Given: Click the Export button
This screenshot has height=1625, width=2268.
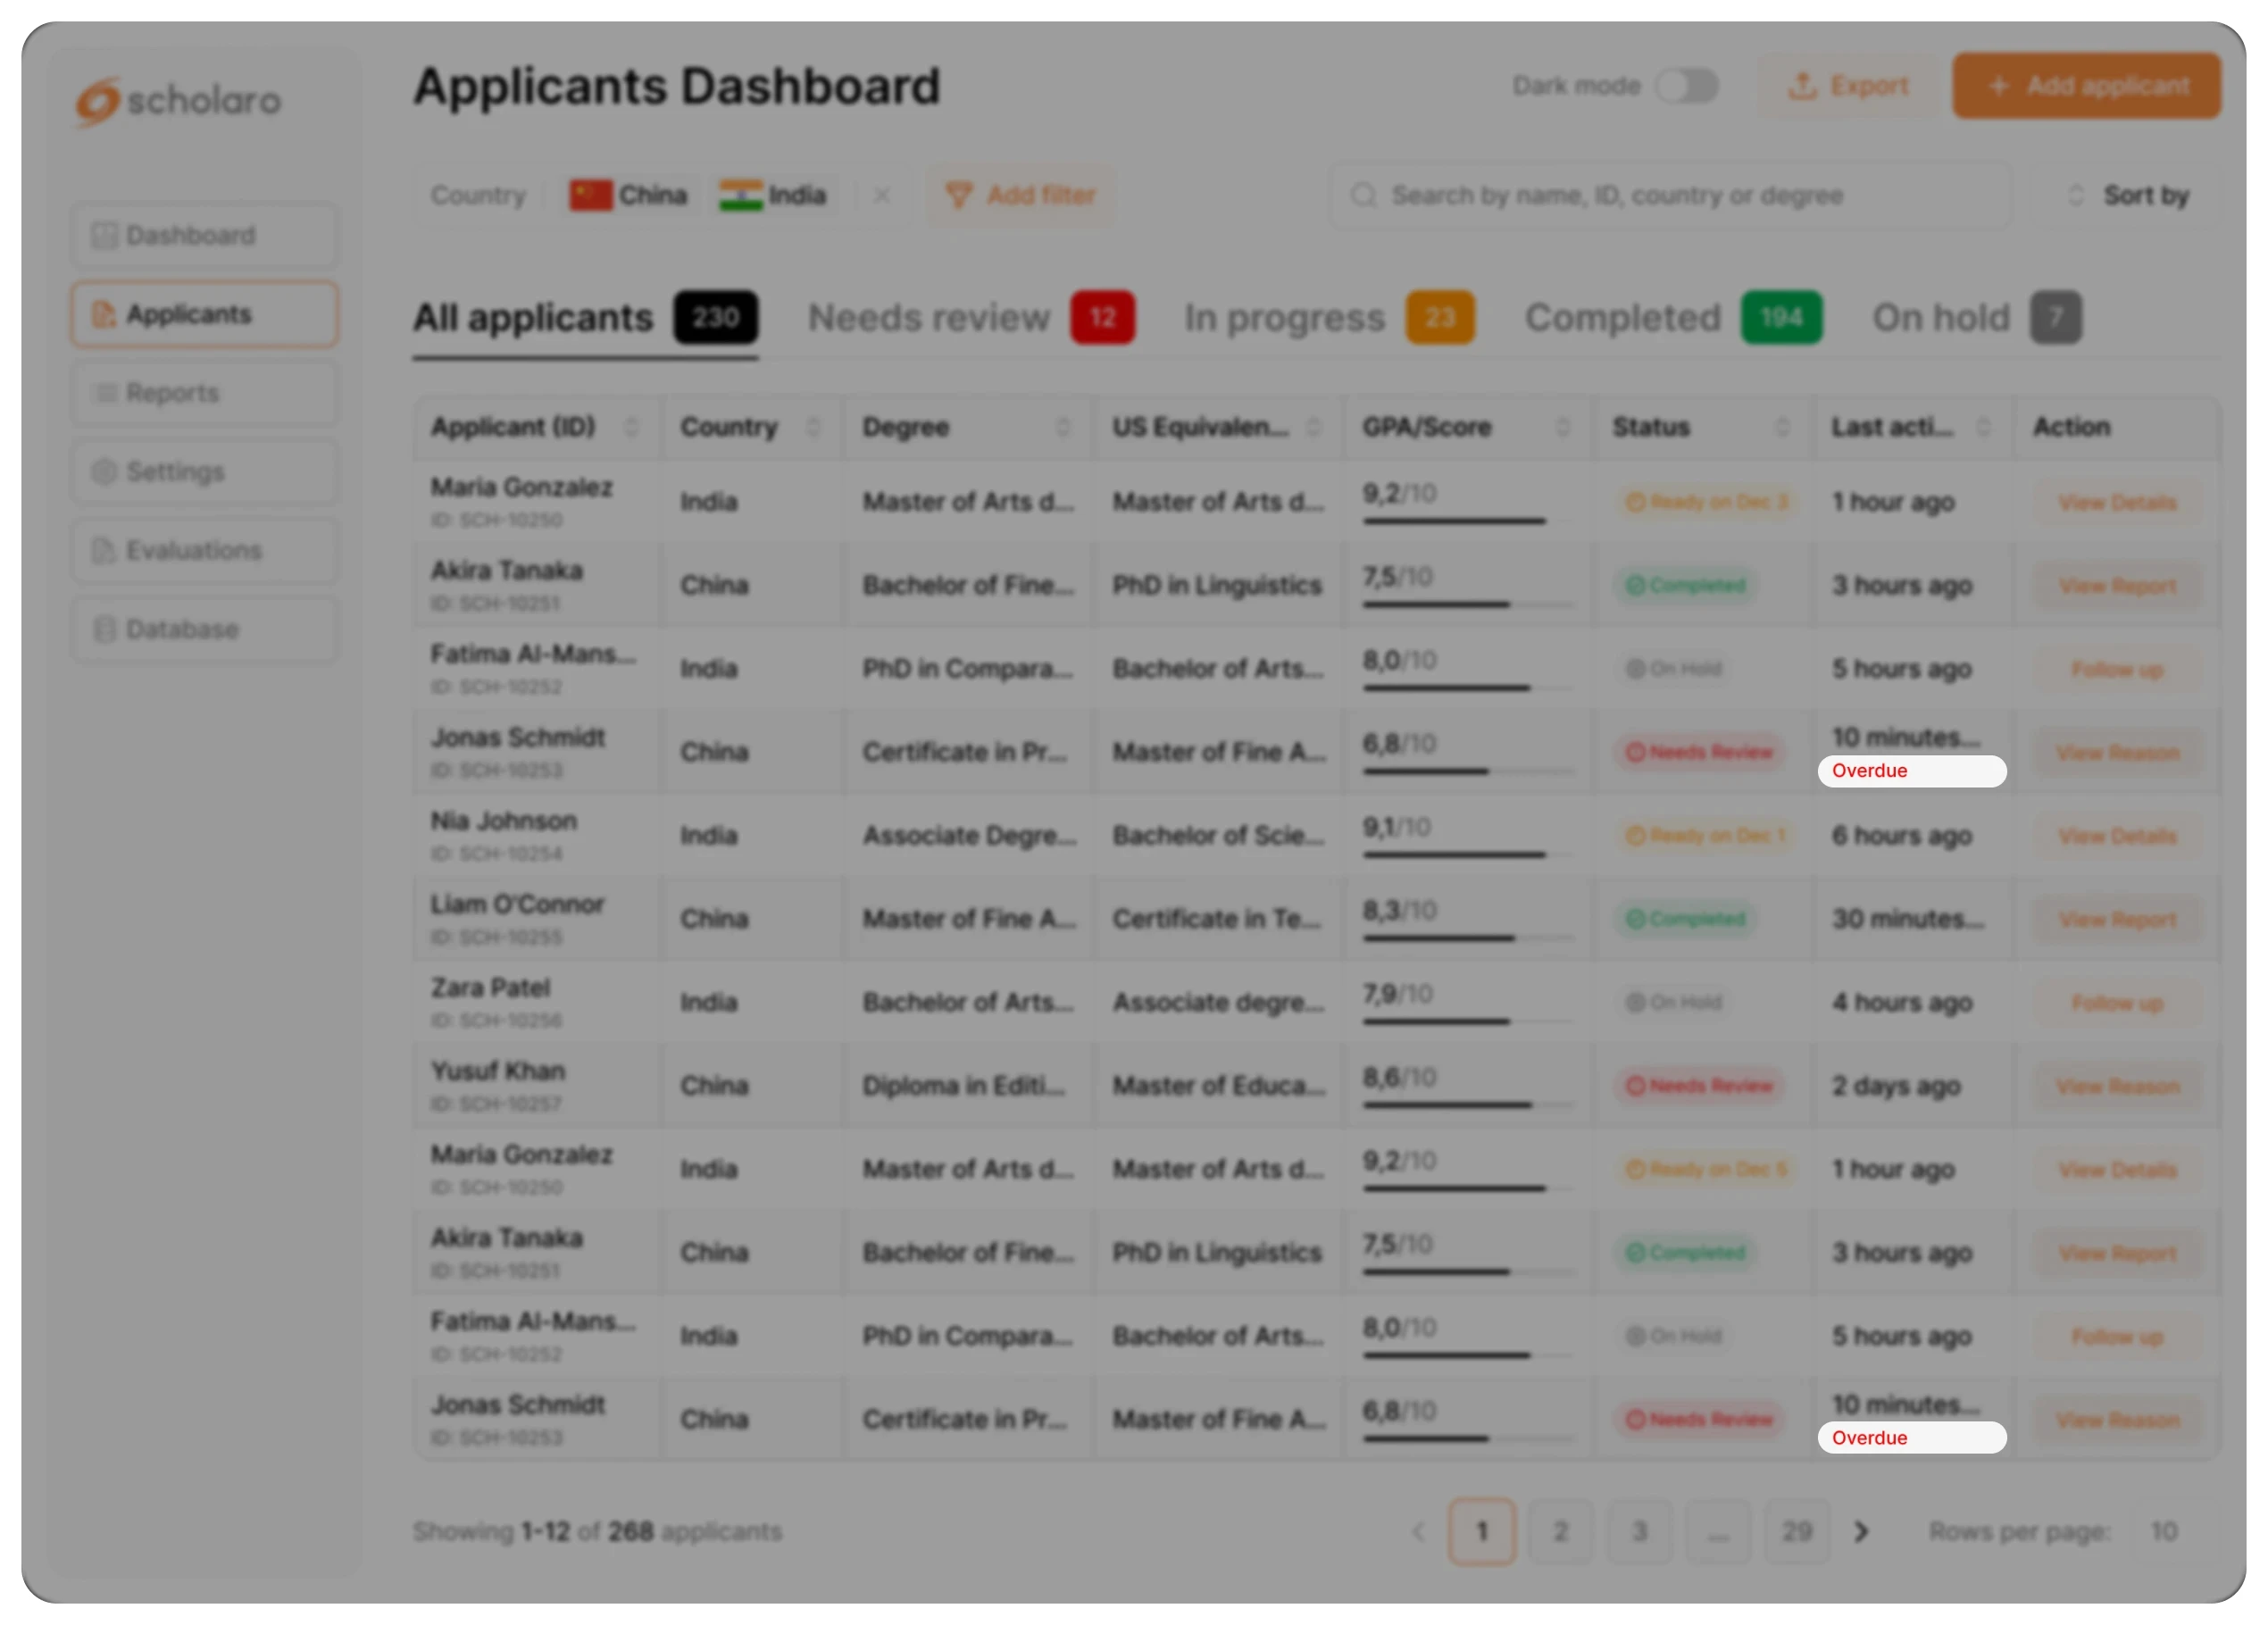Looking at the screenshot, I should 1848,86.
